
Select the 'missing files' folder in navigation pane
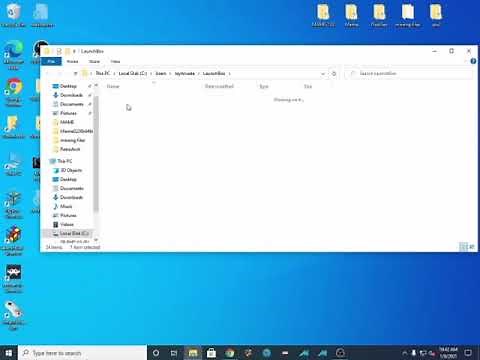tap(72, 140)
